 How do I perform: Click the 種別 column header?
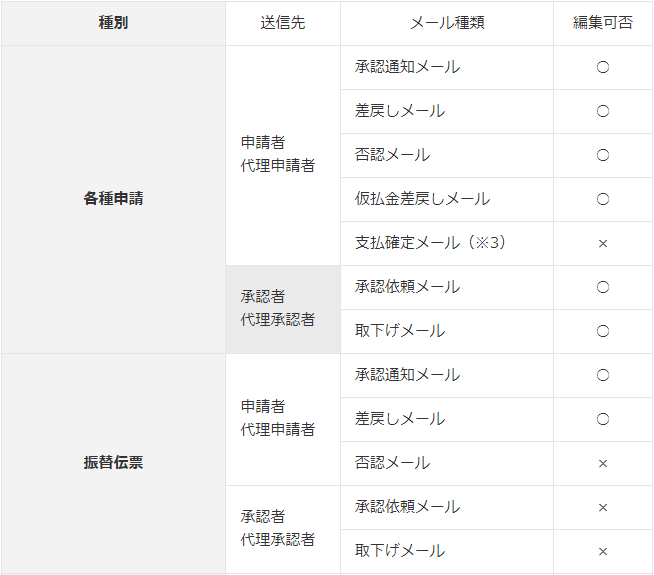[113, 23]
